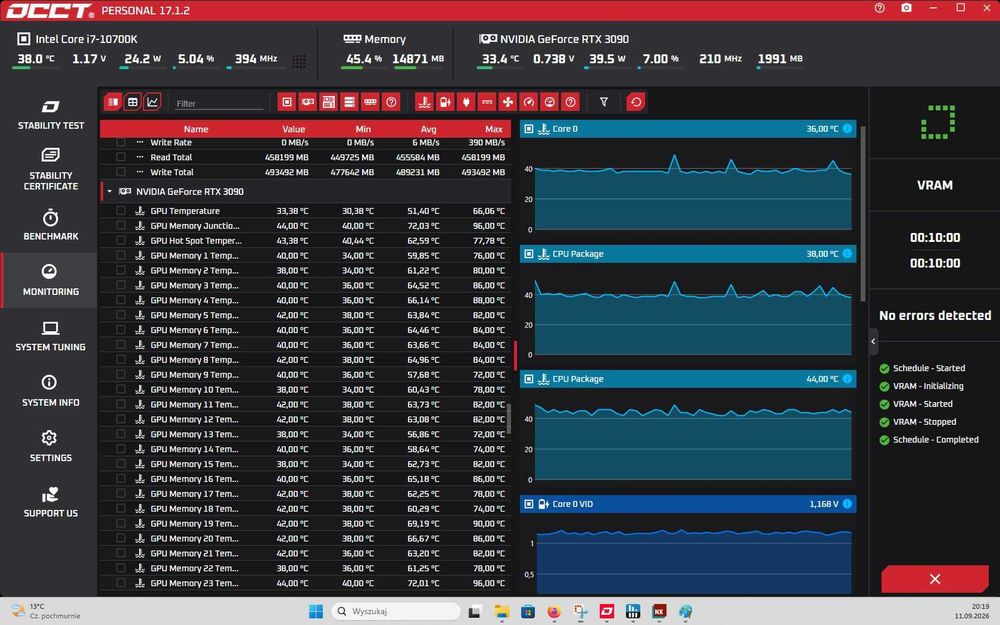
Task: Collapse the NVIDIA GeForce RTX 3090 group
Action: coord(110,191)
